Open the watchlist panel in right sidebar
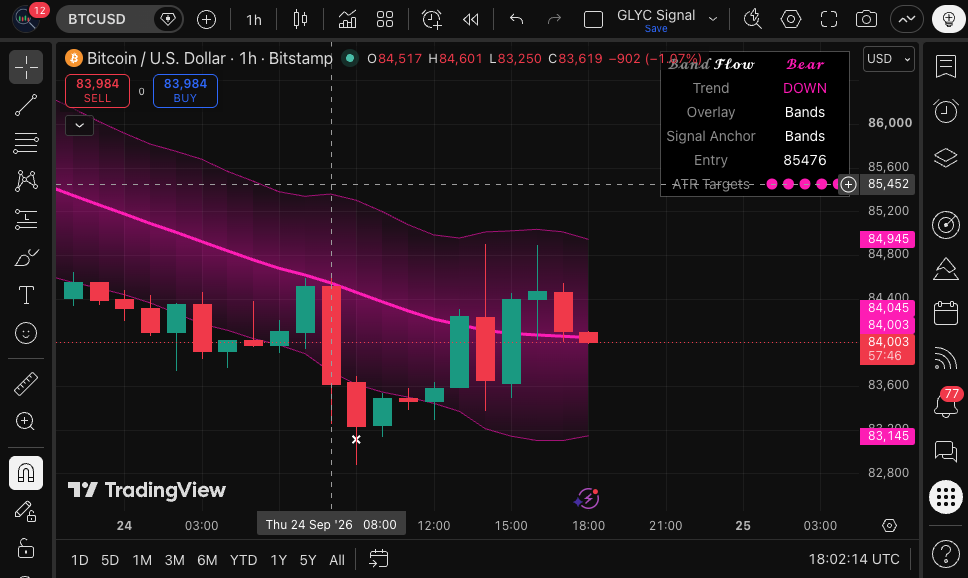Screen dimensions: 968x578 [x=946, y=66]
